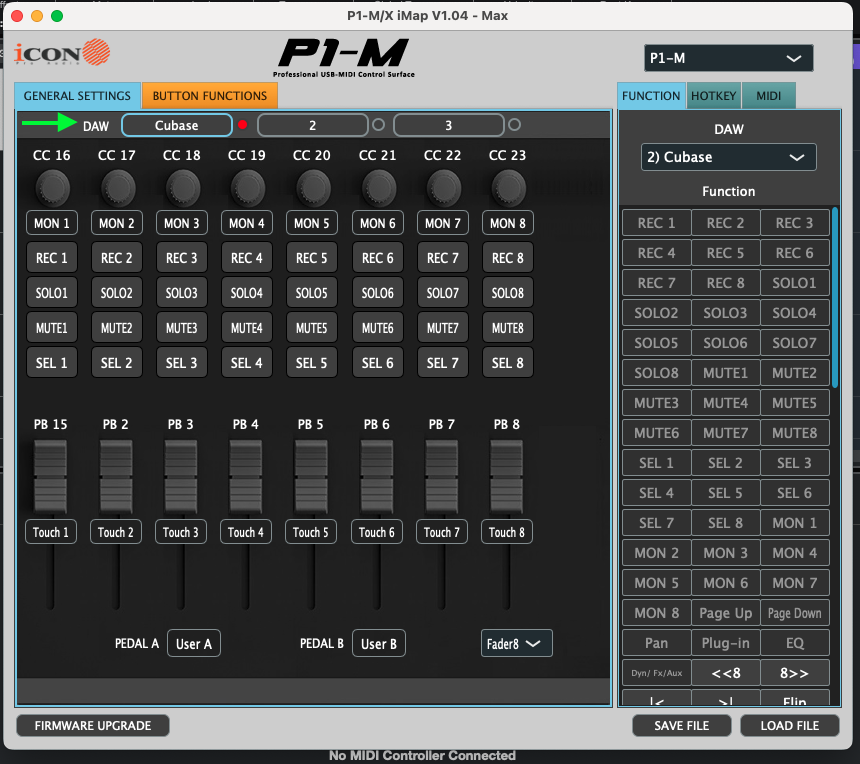
Task: Click the PB 15 fader cap
Action: (x=50, y=476)
